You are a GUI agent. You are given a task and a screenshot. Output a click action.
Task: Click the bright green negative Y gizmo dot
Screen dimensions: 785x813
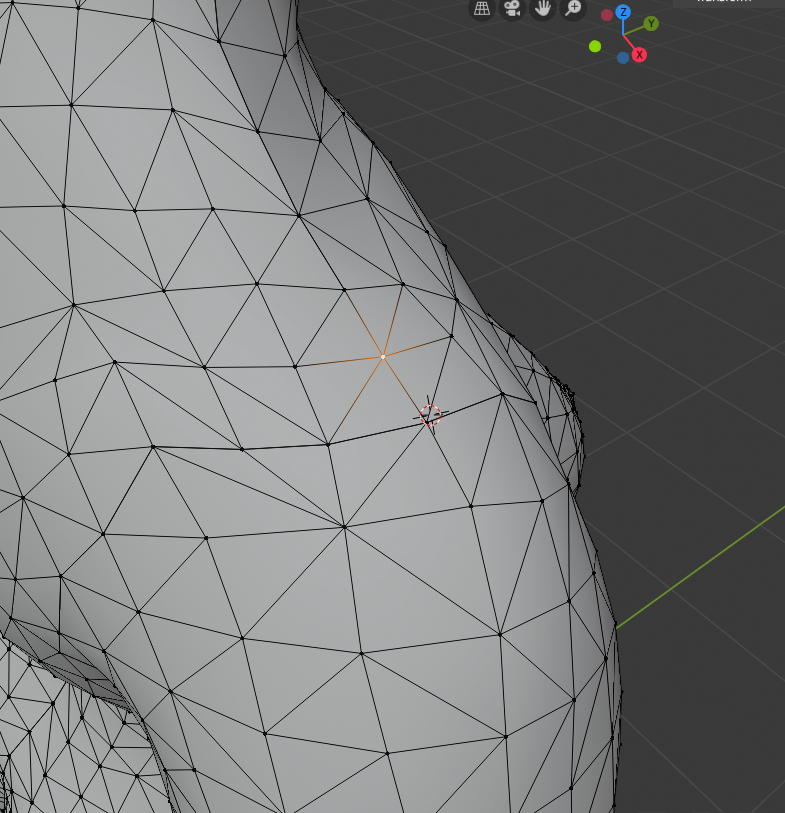pyautogui.click(x=595, y=46)
